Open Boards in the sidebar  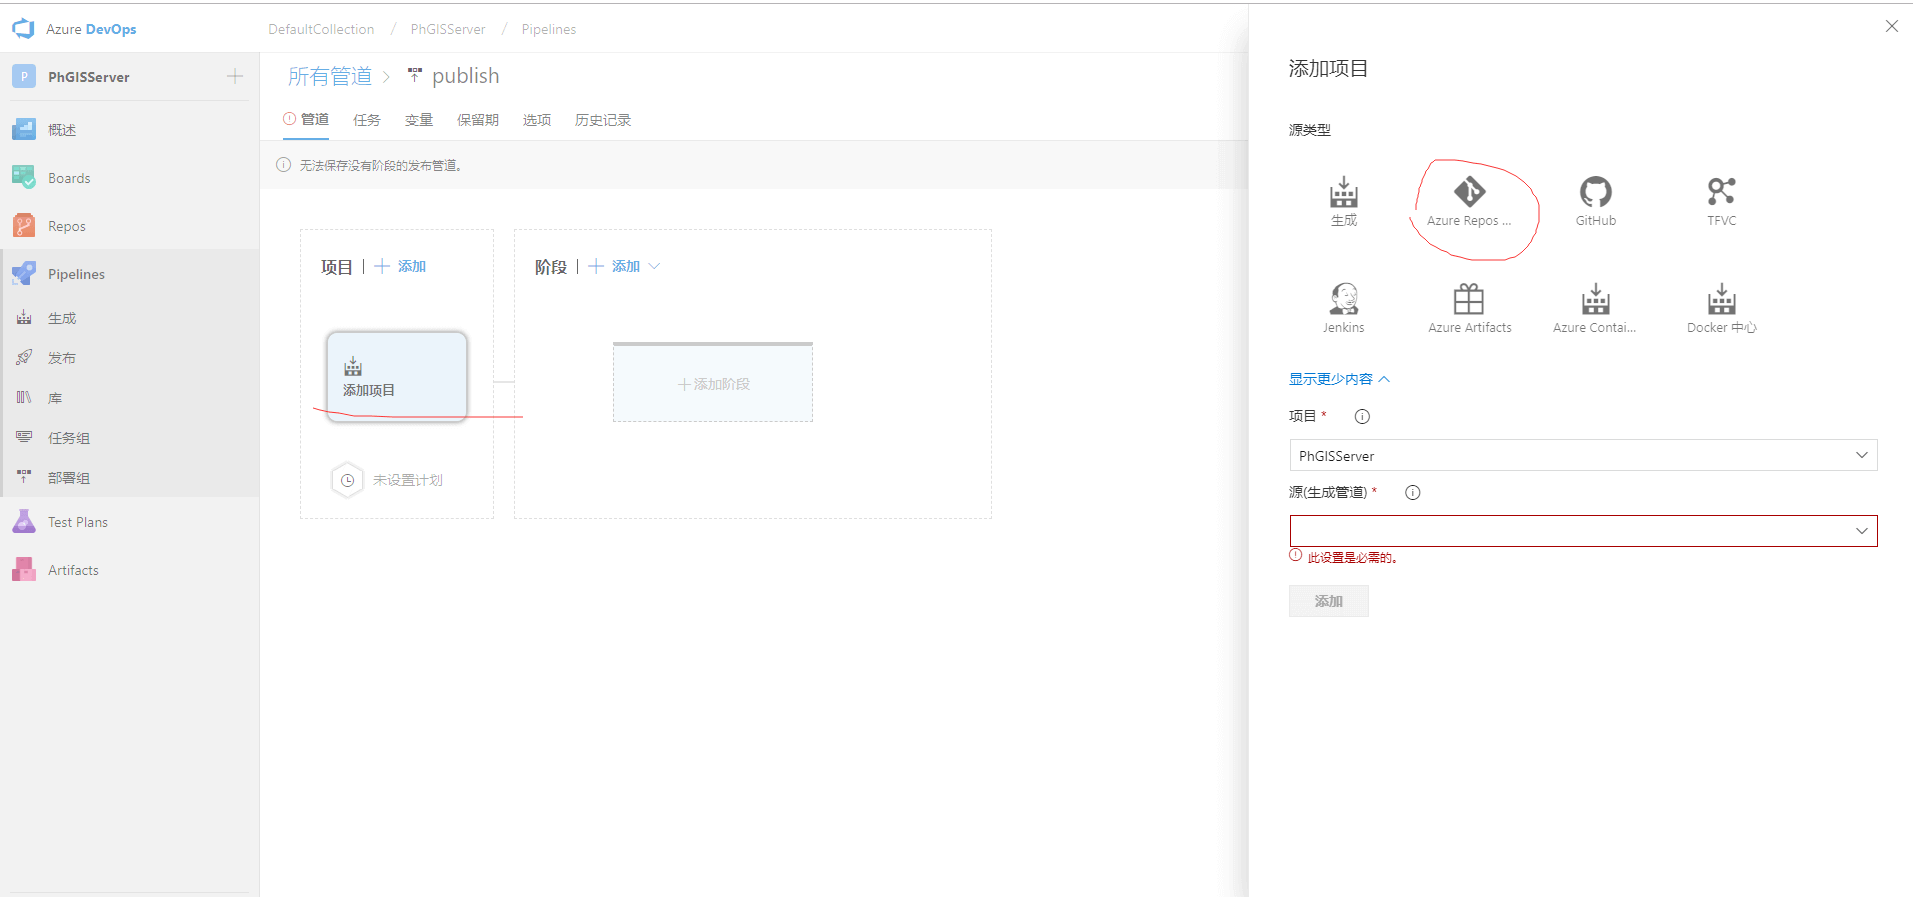coord(69,178)
